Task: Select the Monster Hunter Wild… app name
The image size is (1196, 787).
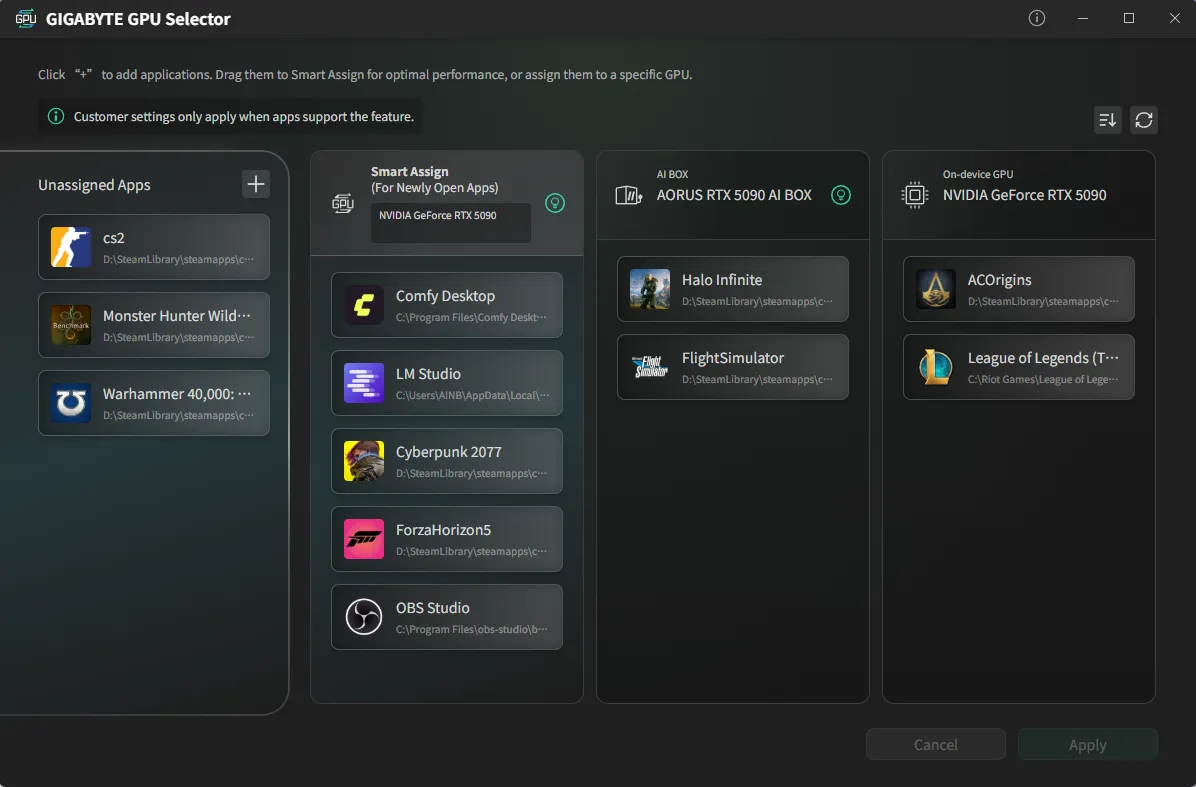Action: point(177,316)
